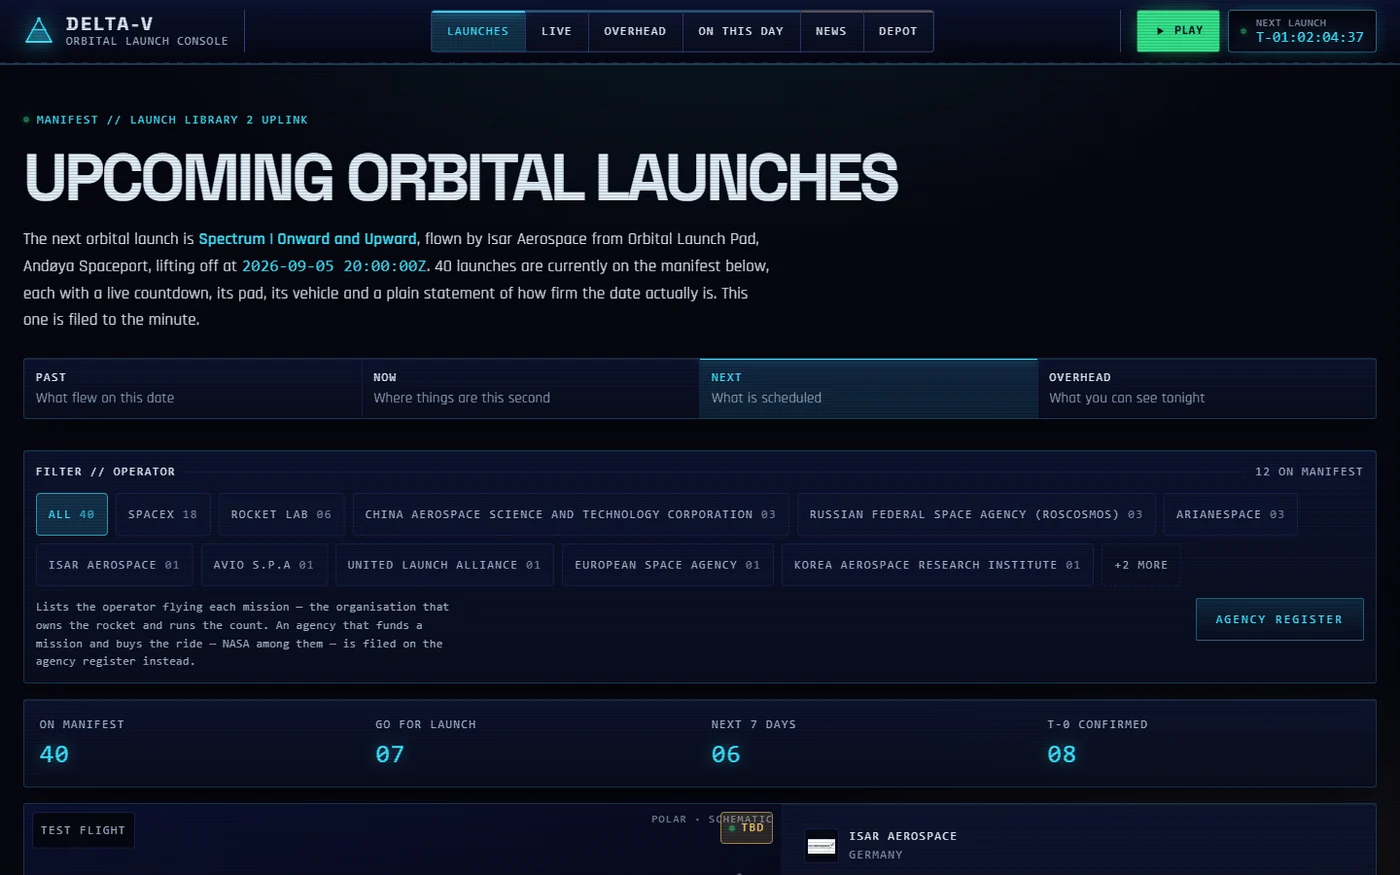Image resolution: width=1400 pixels, height=875 pixels.
Task: Go to the On This Day tab
Action: (741, 31)
